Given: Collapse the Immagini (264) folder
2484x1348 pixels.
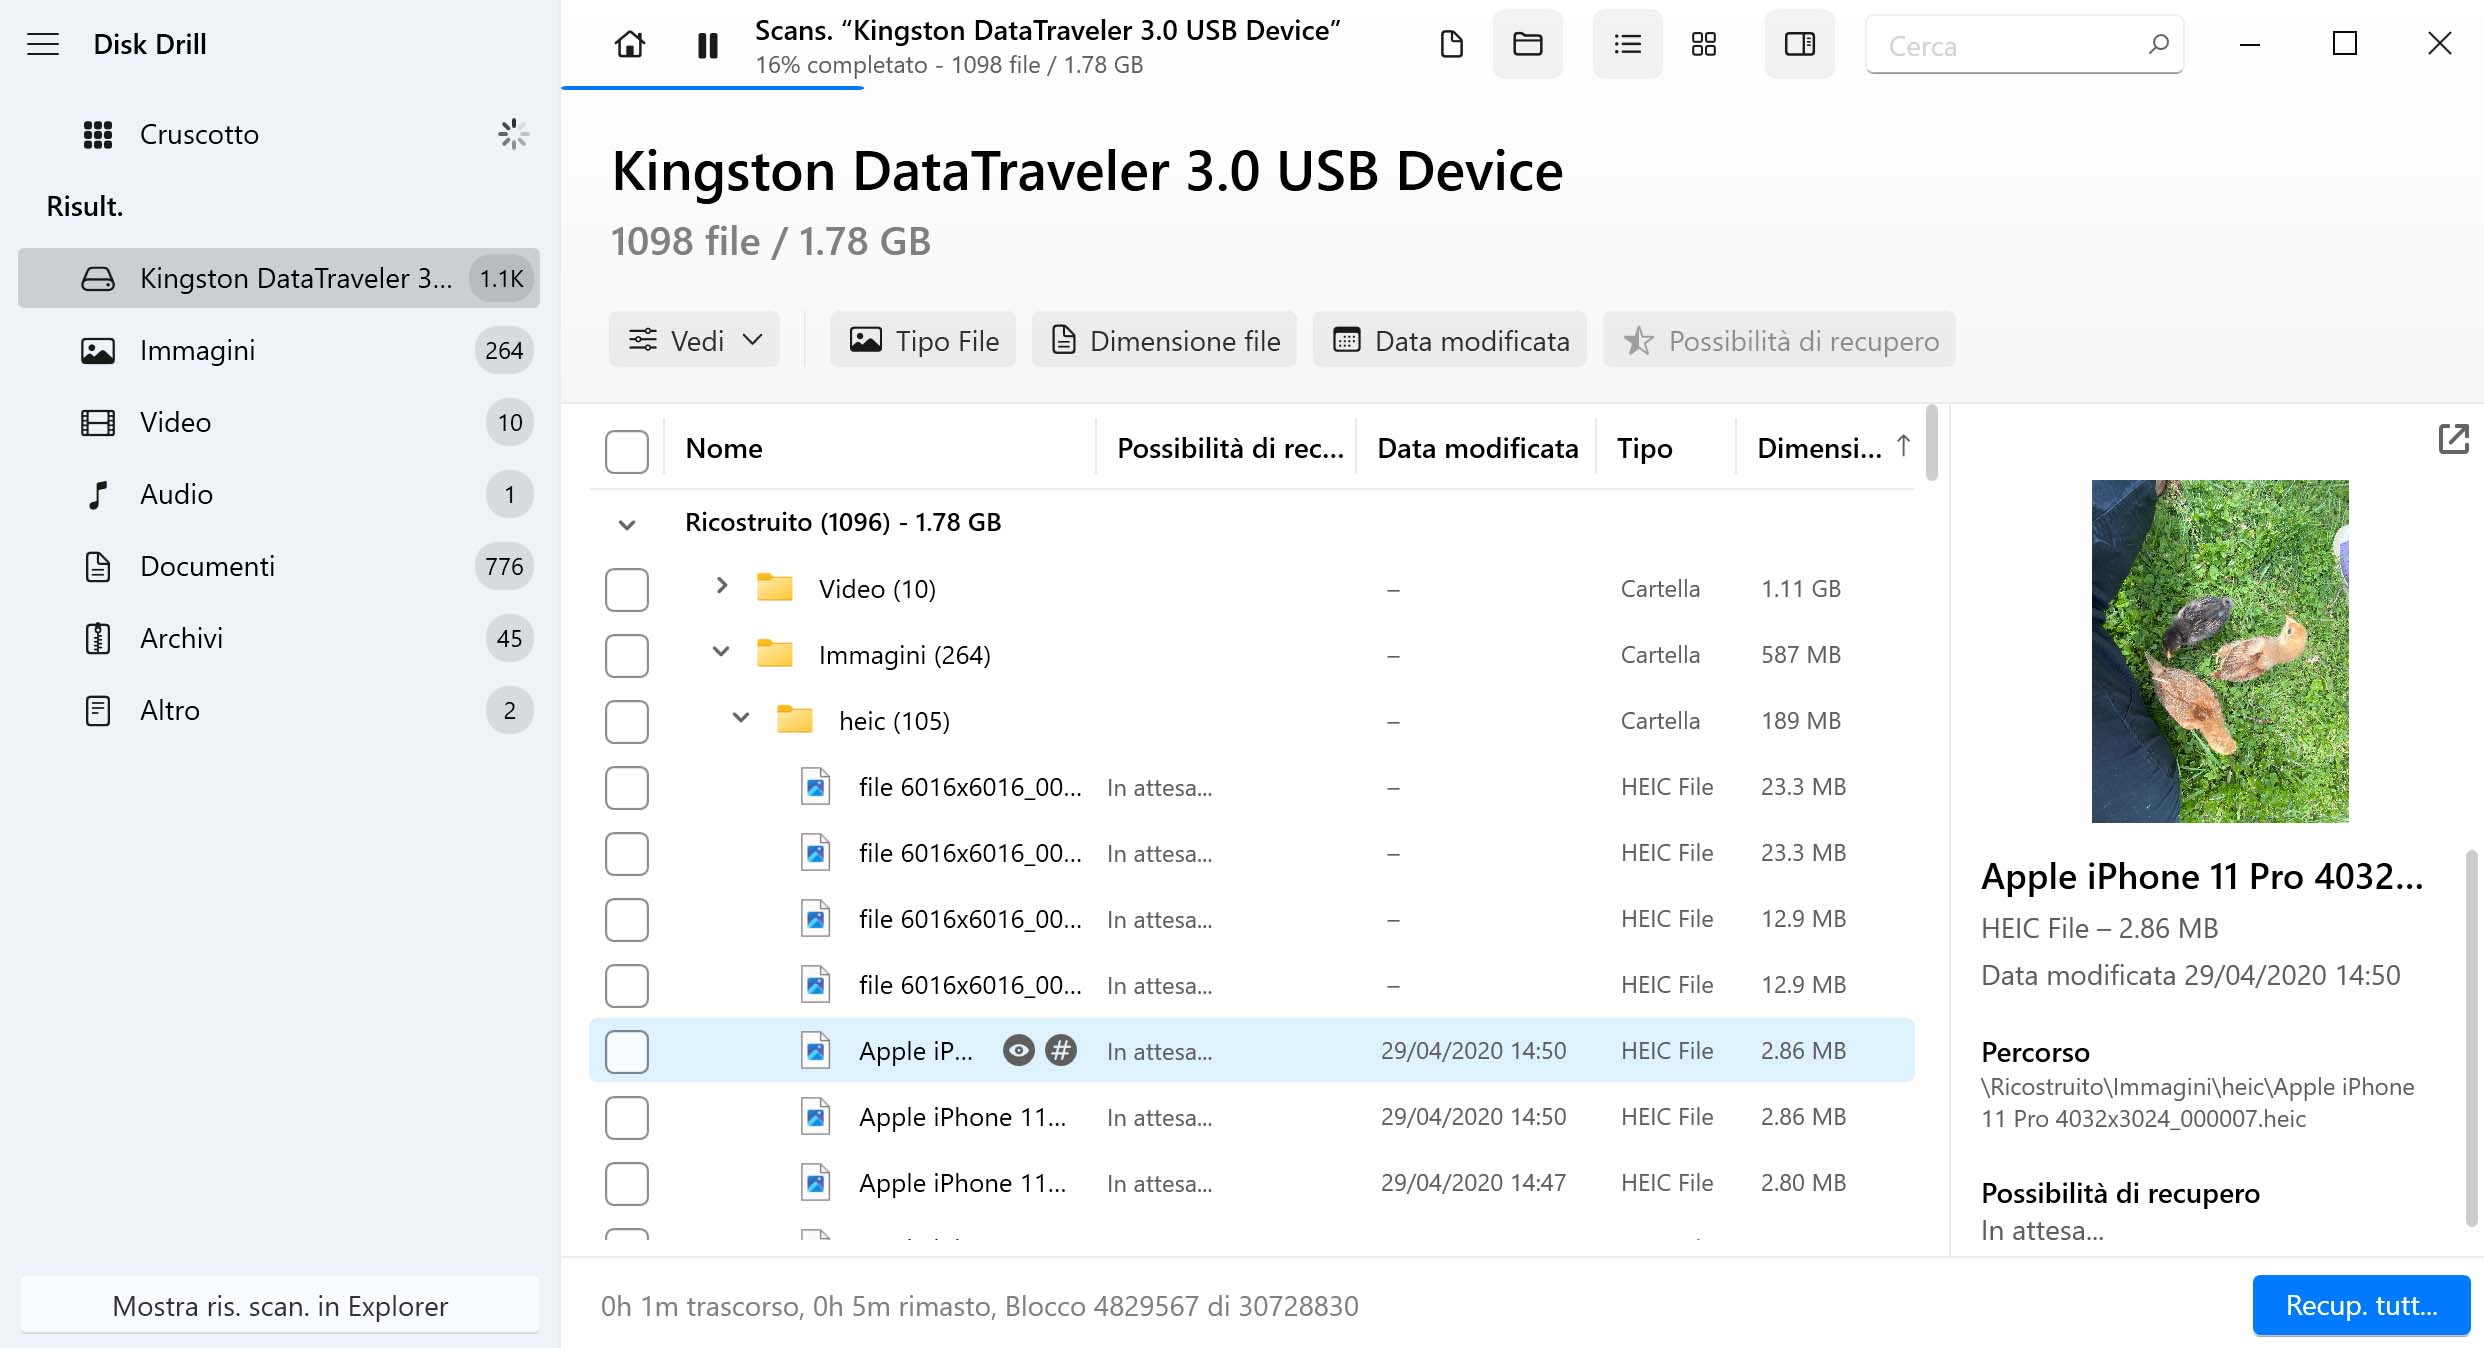Looking at the screenshot, I should tap(721, 652).
